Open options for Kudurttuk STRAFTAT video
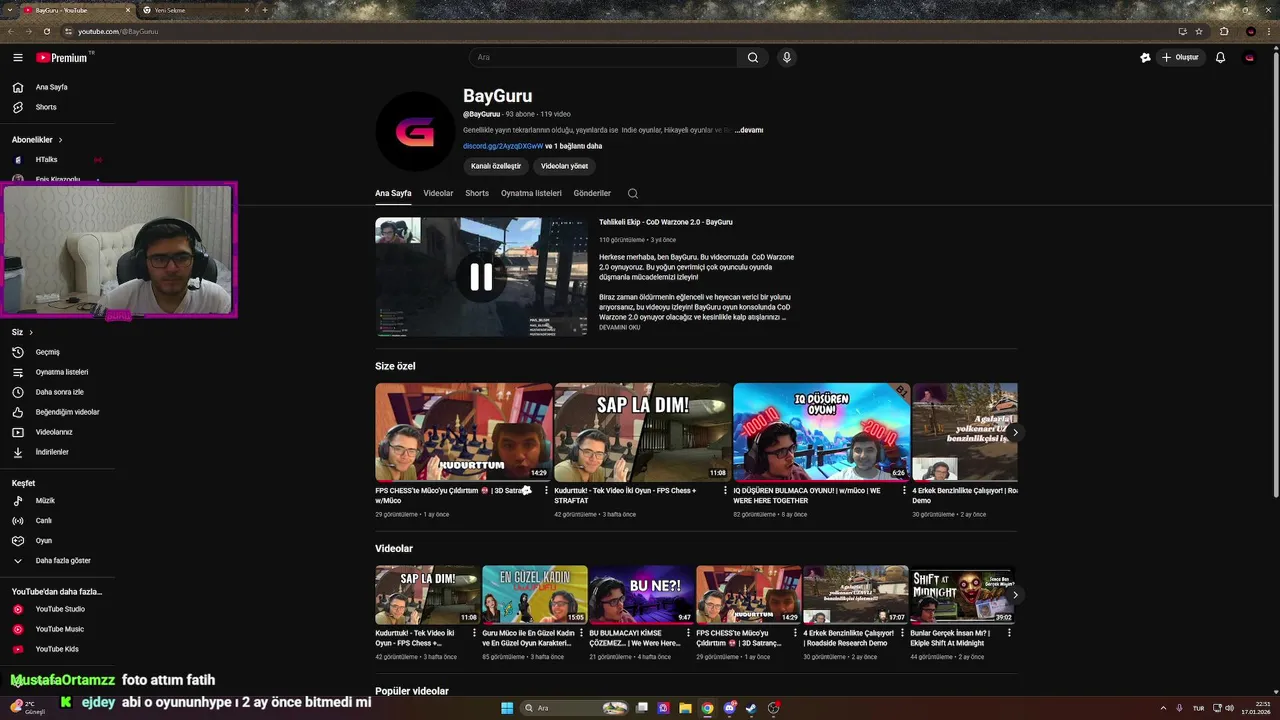 pos(725,491)
